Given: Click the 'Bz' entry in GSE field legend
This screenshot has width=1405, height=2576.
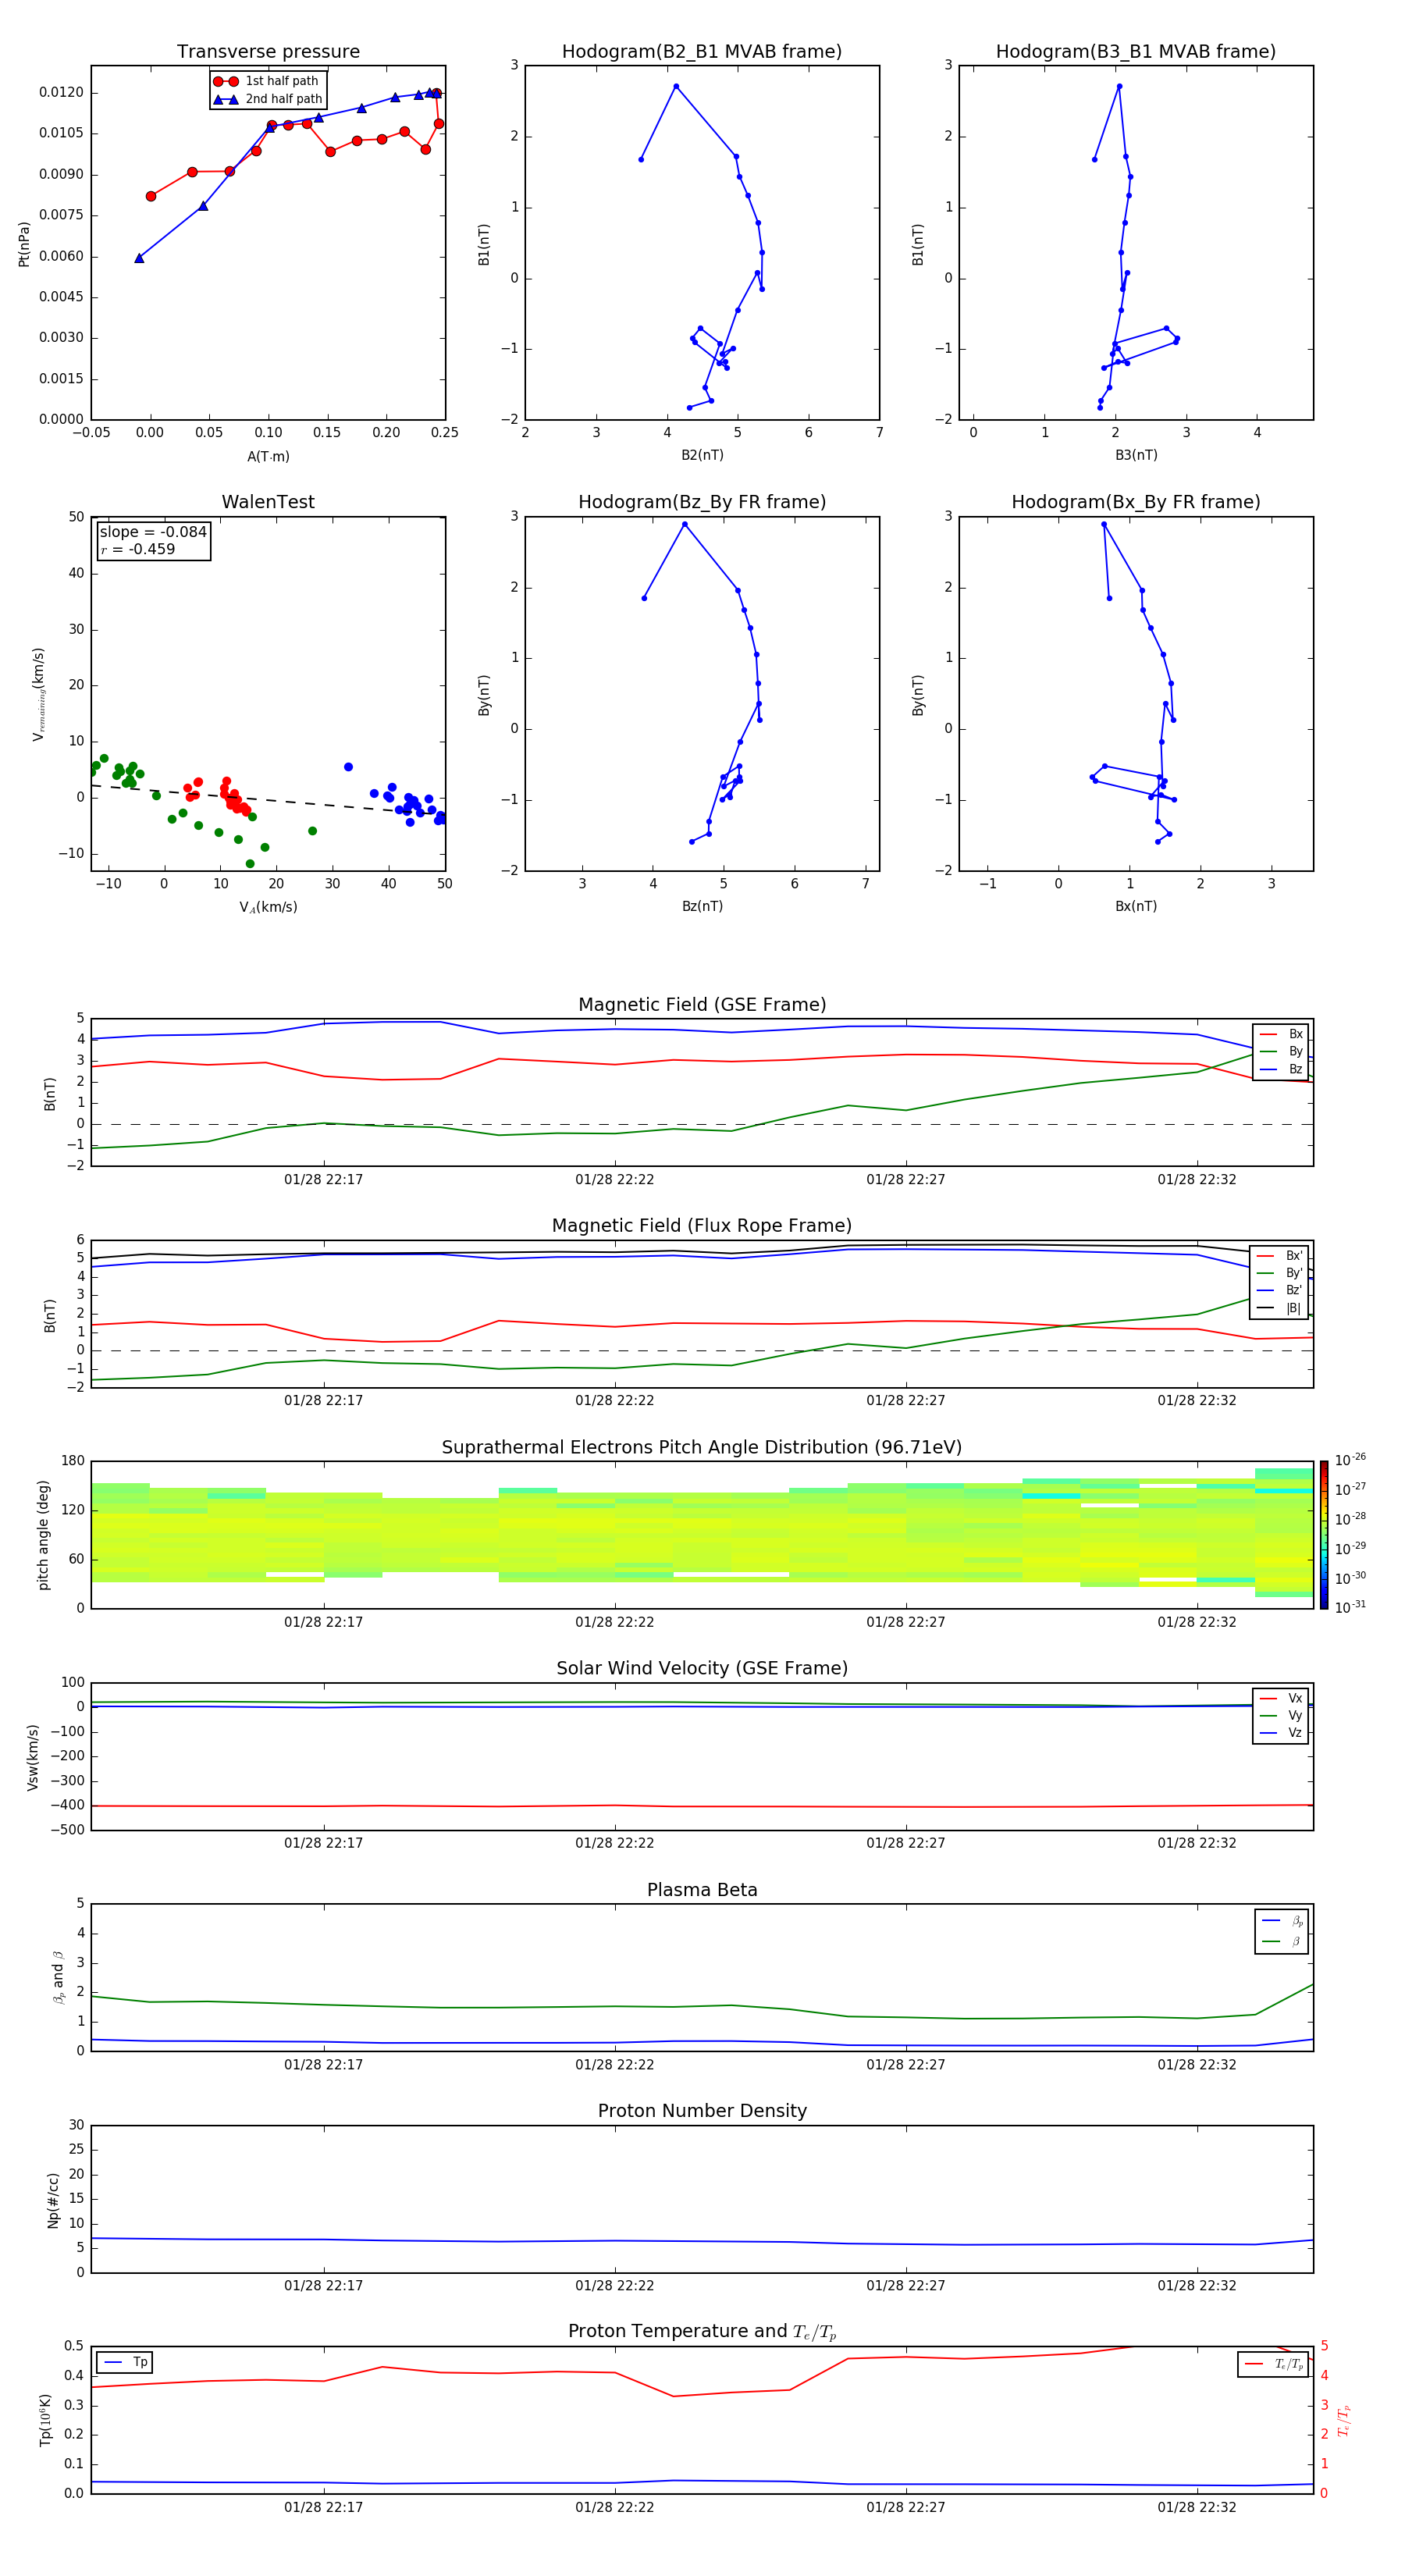Looking at the screenshot, I should pyautogui.click(x=1281, y=1069).
